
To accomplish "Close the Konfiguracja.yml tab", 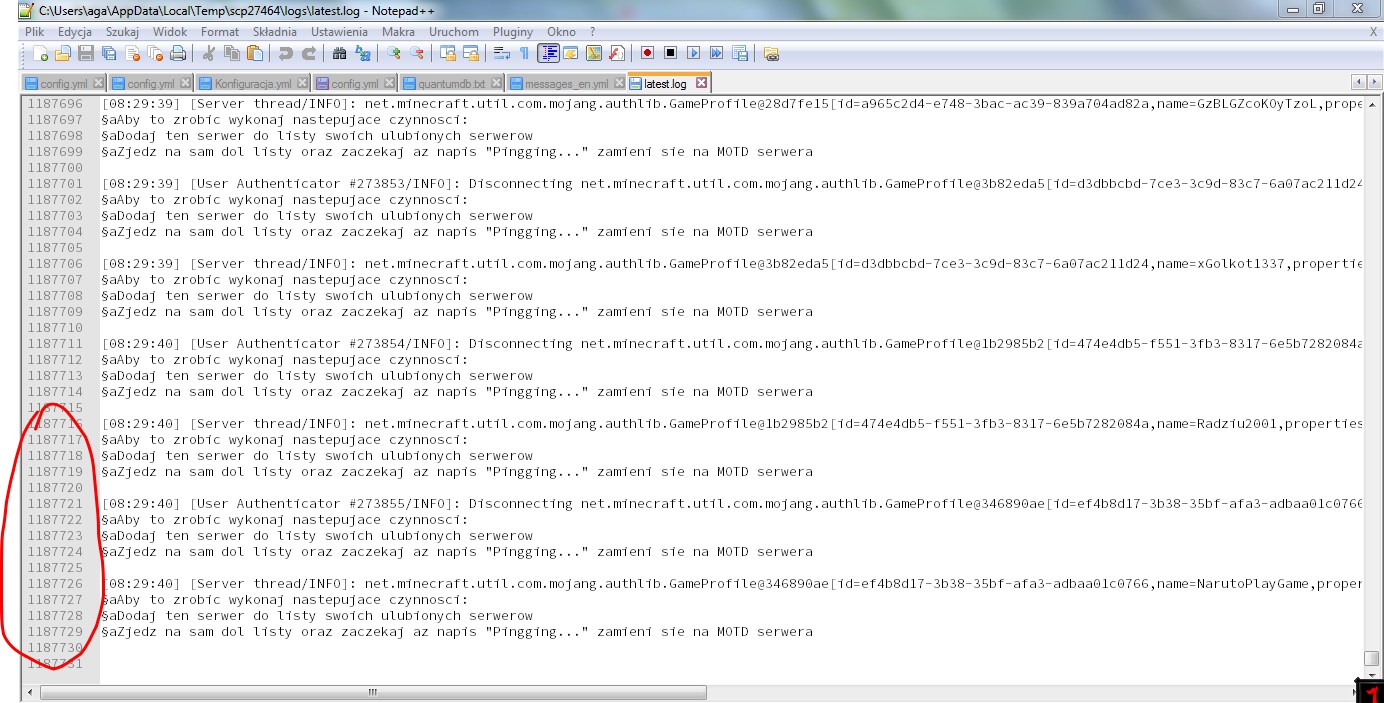I will click(x=302, y=83).
